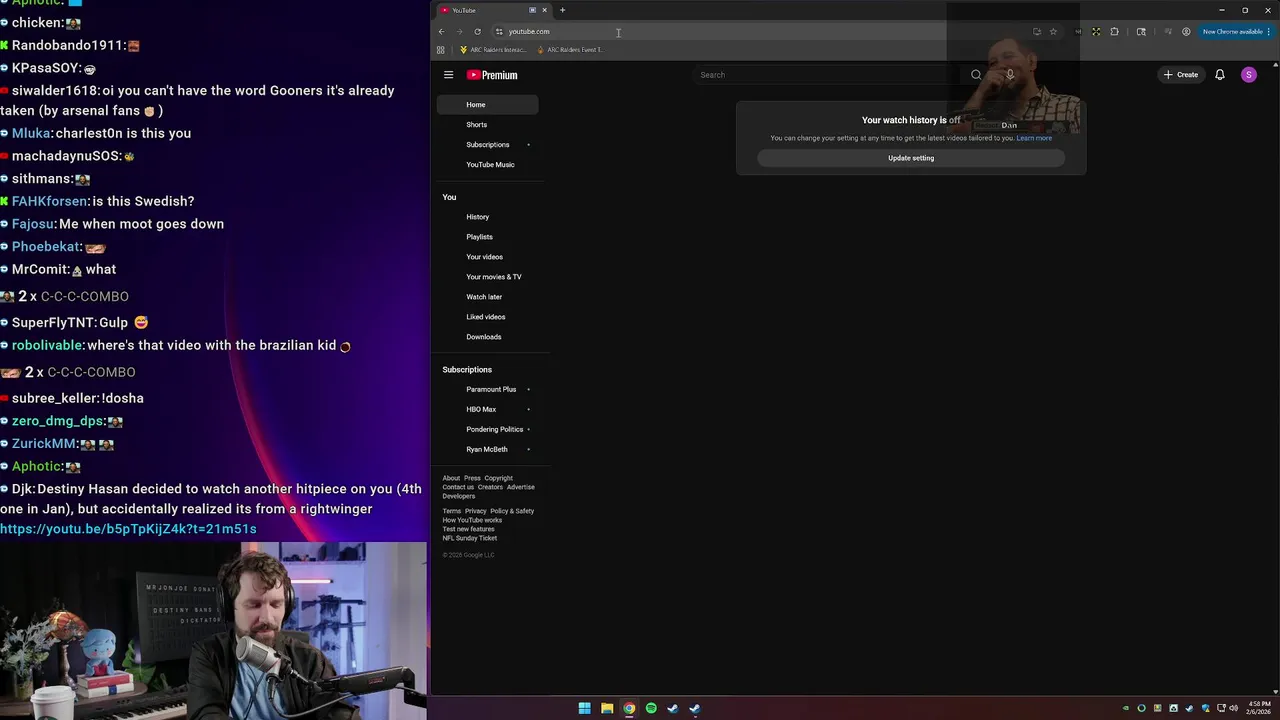Open ARC Raiders Event bookmark
This screenshot has height=720, width=1280.
pyautogui.click(x=569, y=50)
